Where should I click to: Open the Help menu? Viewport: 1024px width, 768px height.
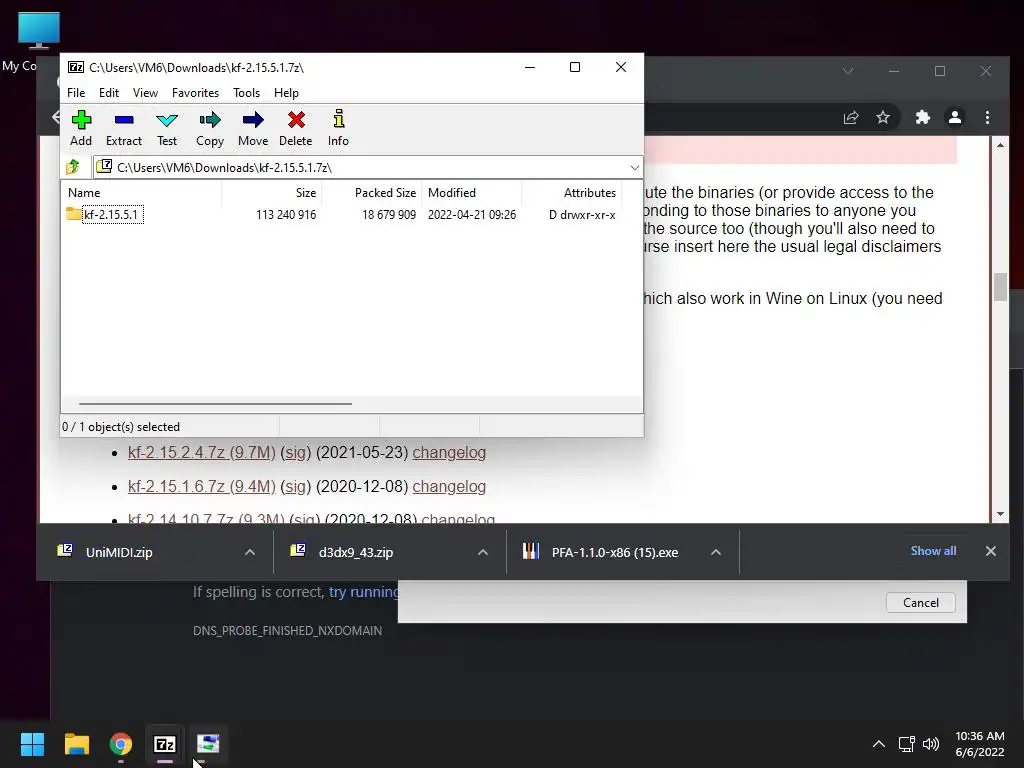click(x=286, y=93)
